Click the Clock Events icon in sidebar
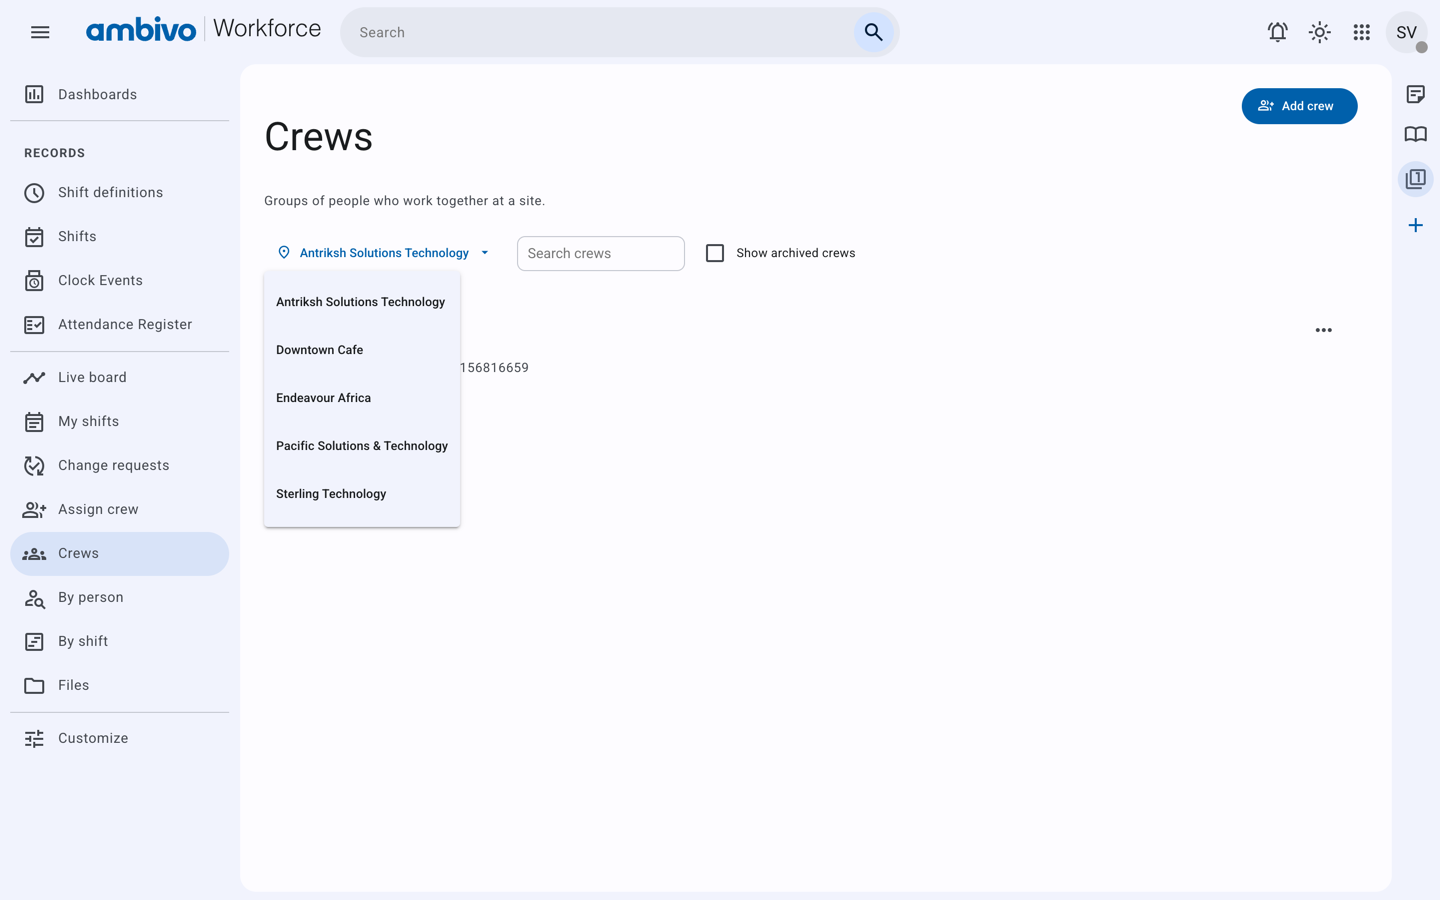The width and height of the screenshot is (1440, 900). coord(34,280)
